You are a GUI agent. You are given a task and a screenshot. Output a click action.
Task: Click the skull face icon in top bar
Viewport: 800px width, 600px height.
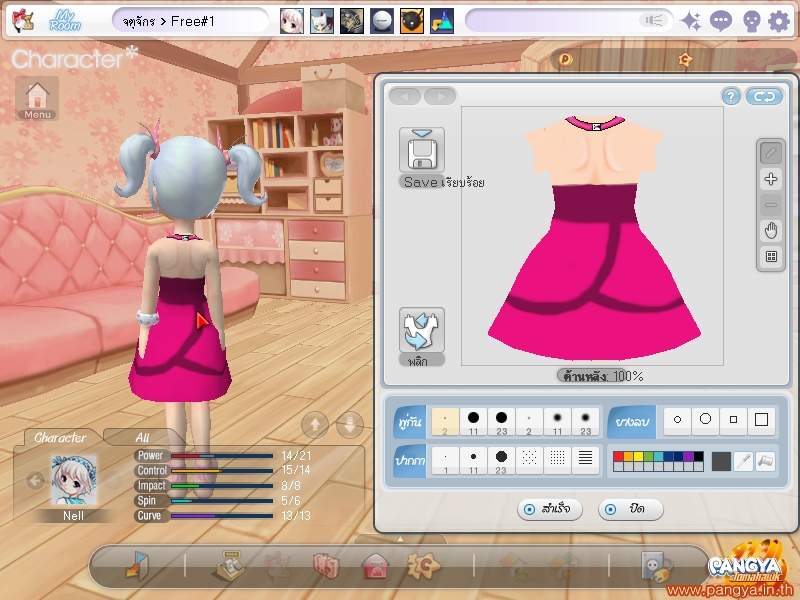752,21
